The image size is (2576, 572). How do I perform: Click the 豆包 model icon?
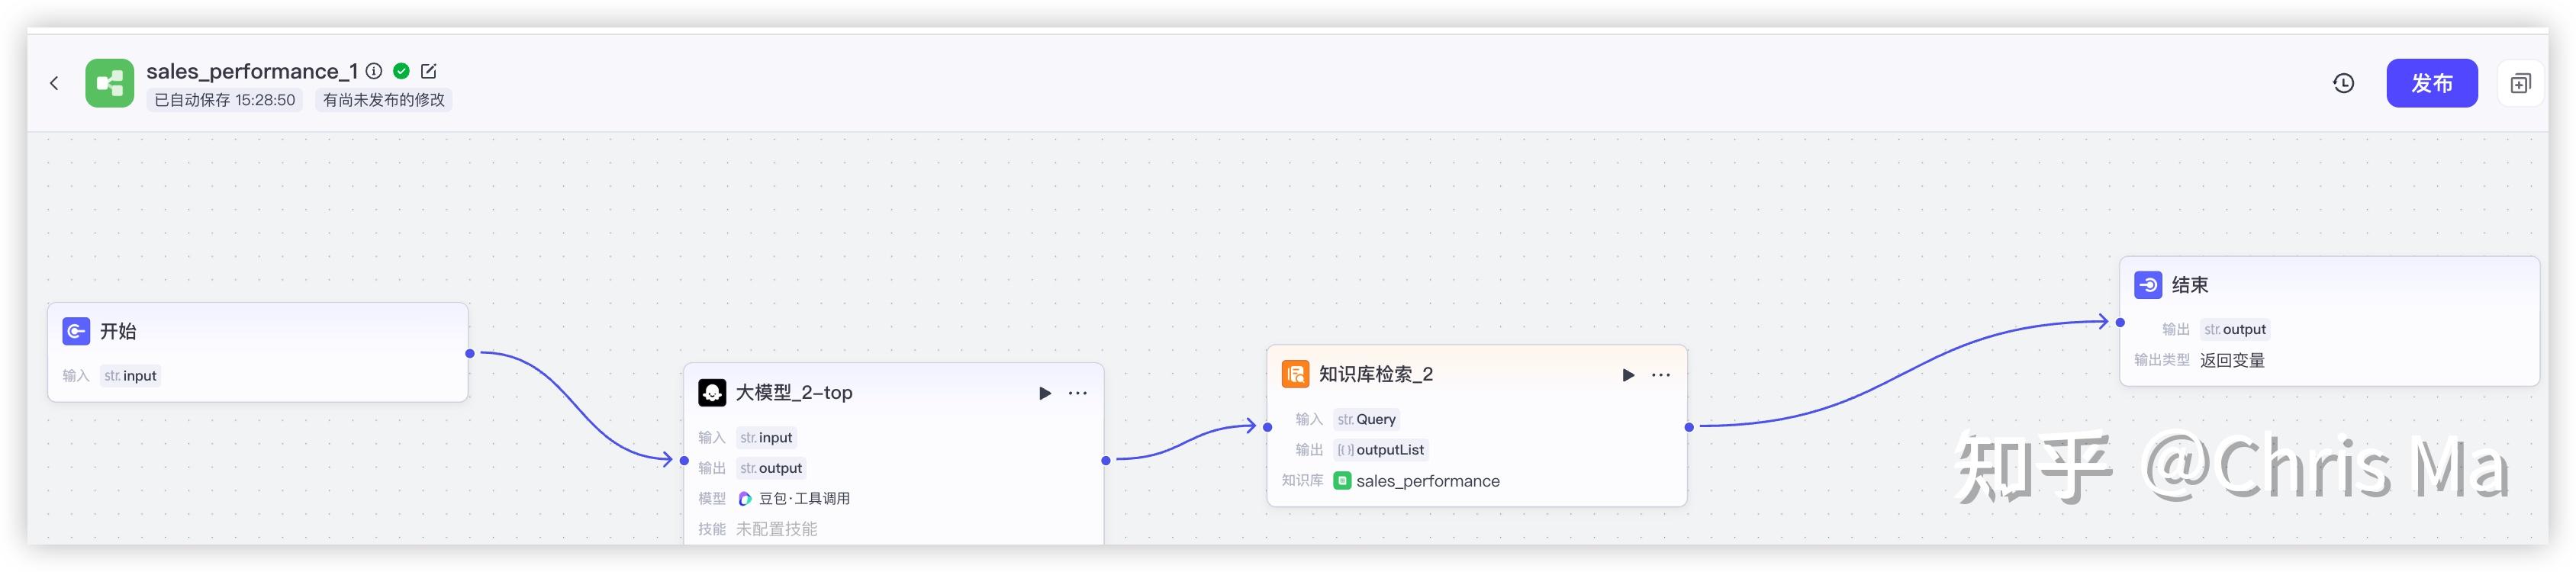point(745,498)
